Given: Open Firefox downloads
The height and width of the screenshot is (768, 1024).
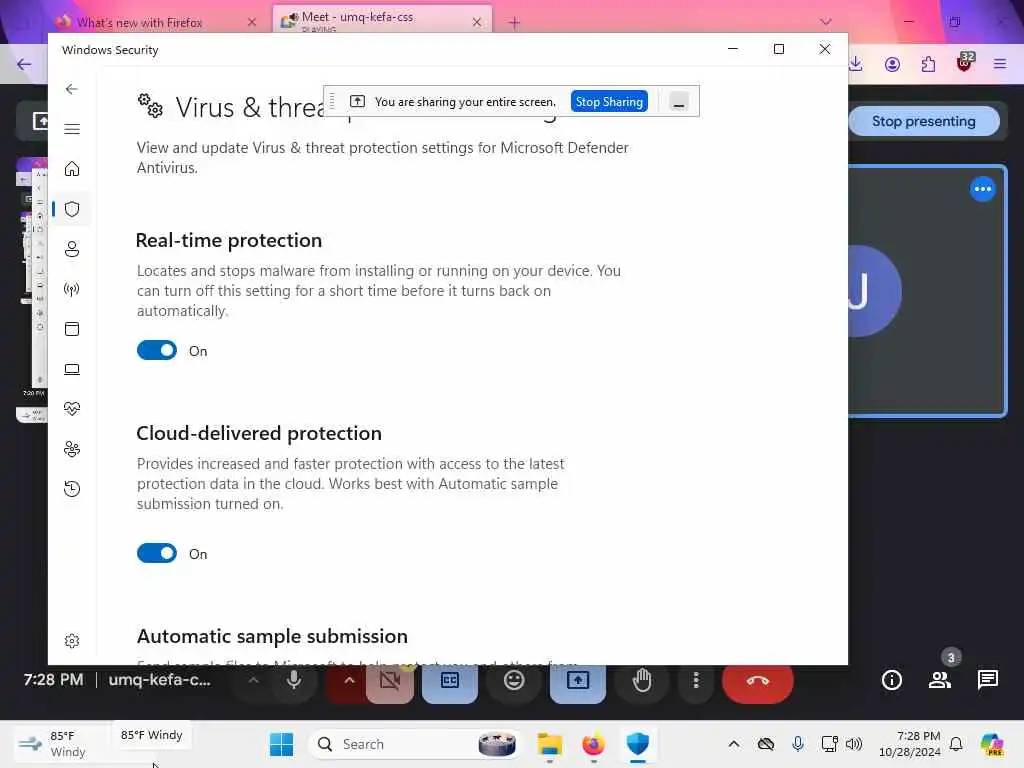Looking at the screenshot, I should click(x=856, y=64).
